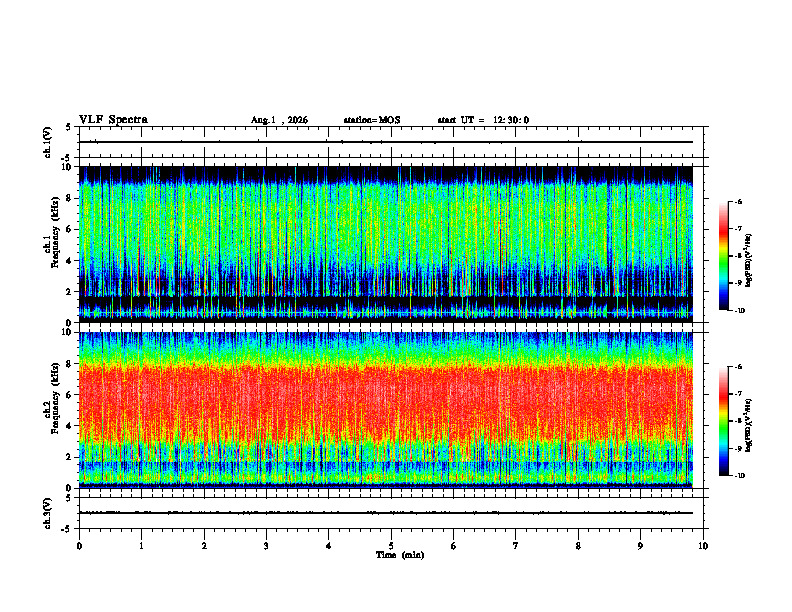The width and height of the screenshot is (792, 612).
Task: Click the ch.2 color bar log(PSD) label
Action: pos(749,426)
